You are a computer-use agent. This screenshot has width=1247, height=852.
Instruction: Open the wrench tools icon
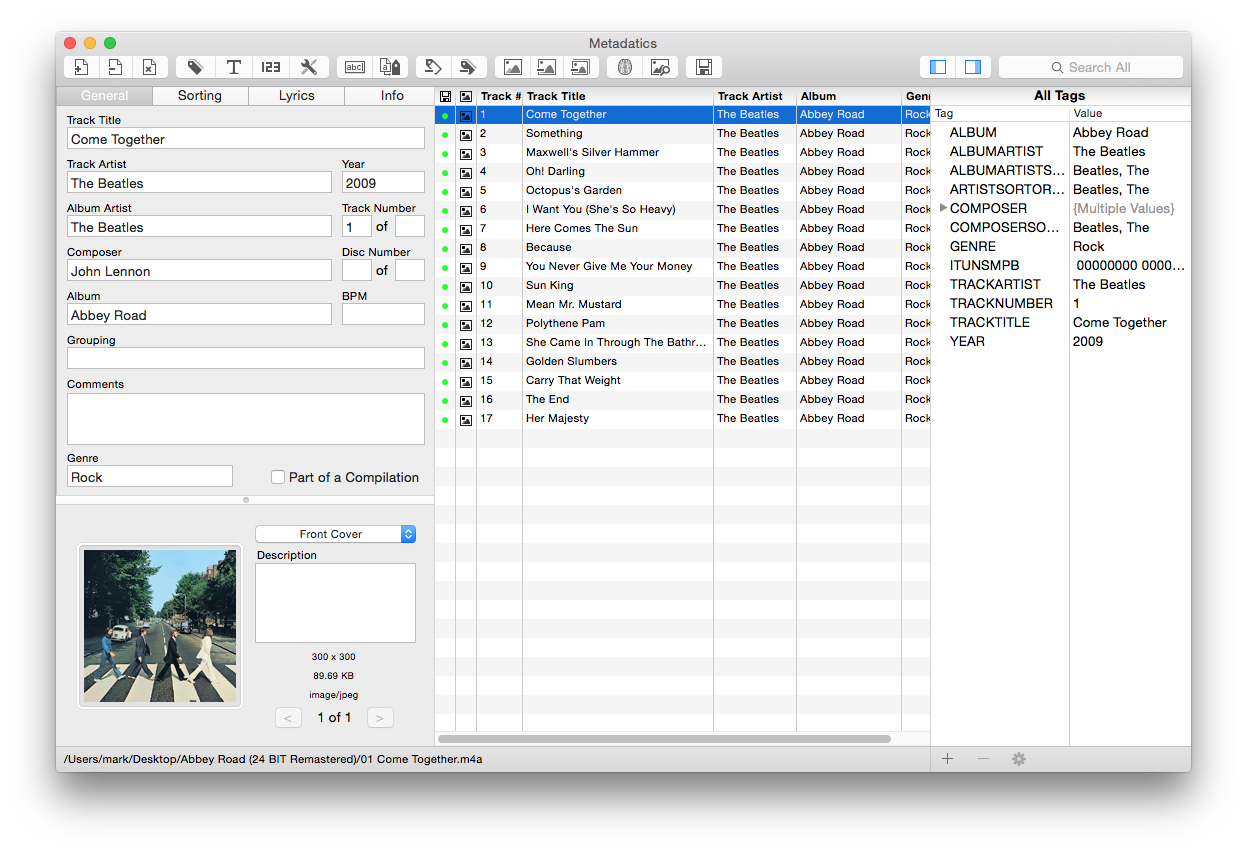[309, 67]
